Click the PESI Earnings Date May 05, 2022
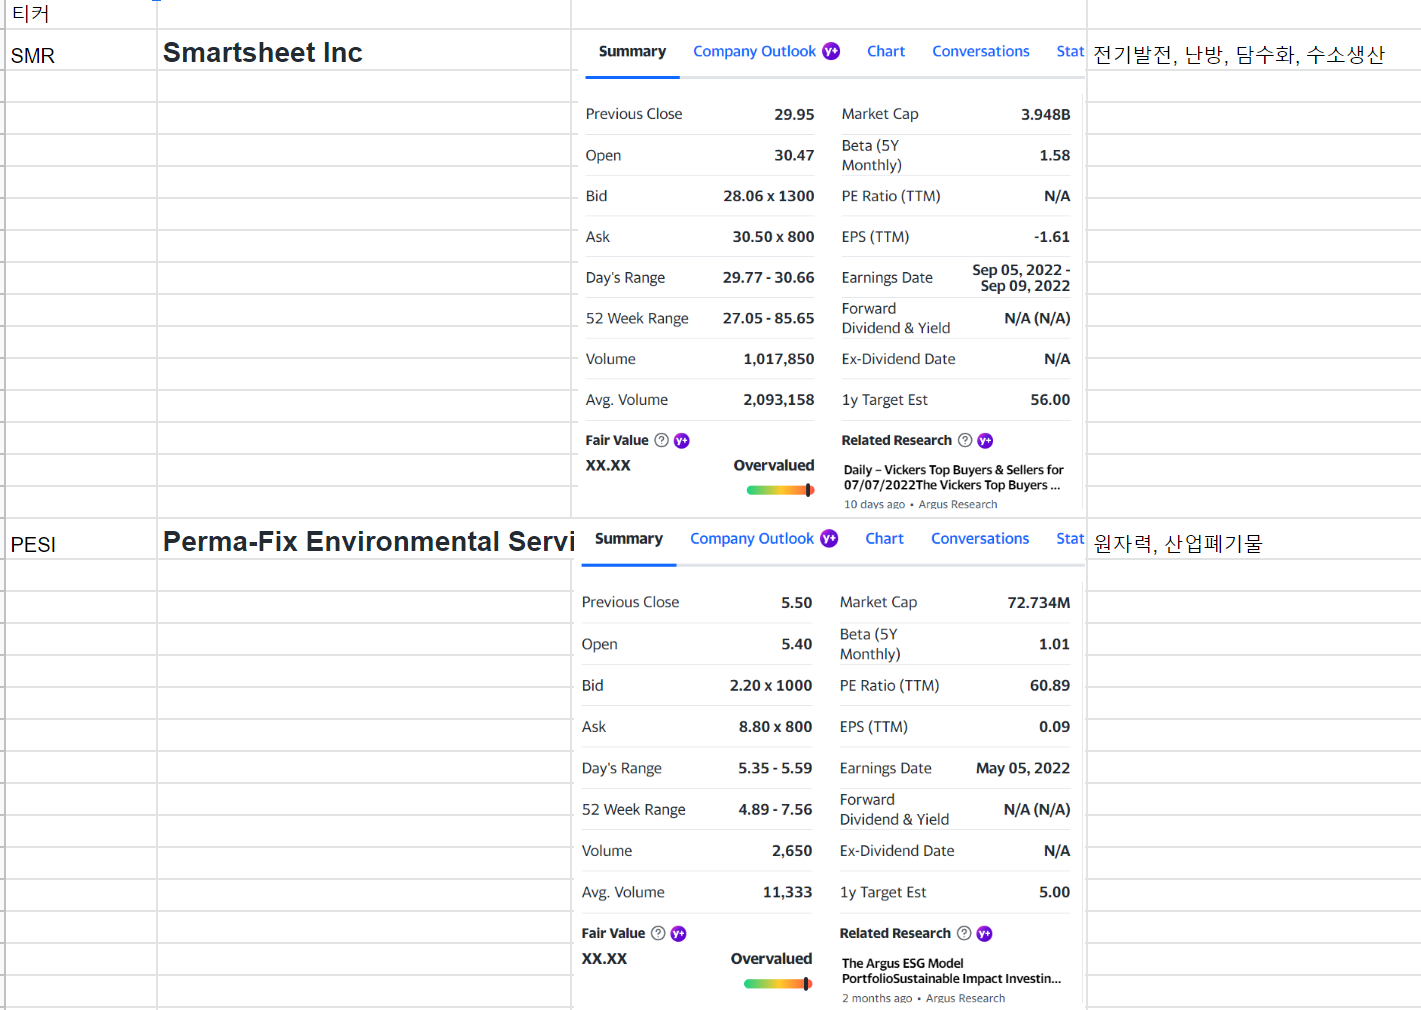Screen dimensions: 1421x1010 point(1023,768)
